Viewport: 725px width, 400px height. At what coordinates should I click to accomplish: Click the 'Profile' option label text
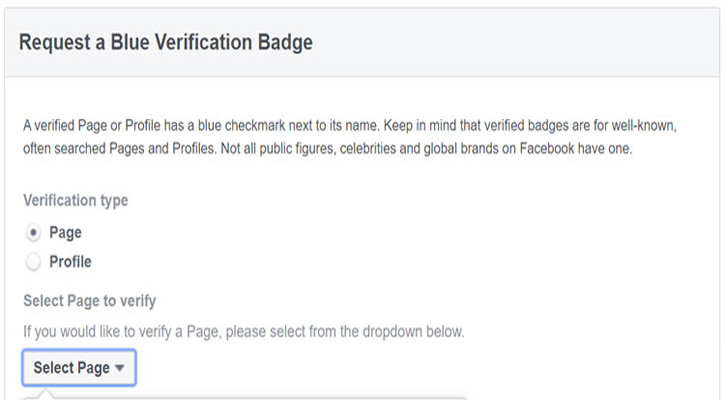click(70, 262)
